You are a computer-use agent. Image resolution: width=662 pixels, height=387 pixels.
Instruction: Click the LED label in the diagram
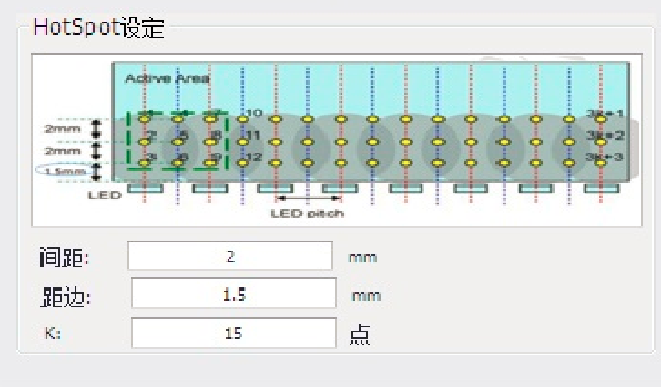click(104, 195)
